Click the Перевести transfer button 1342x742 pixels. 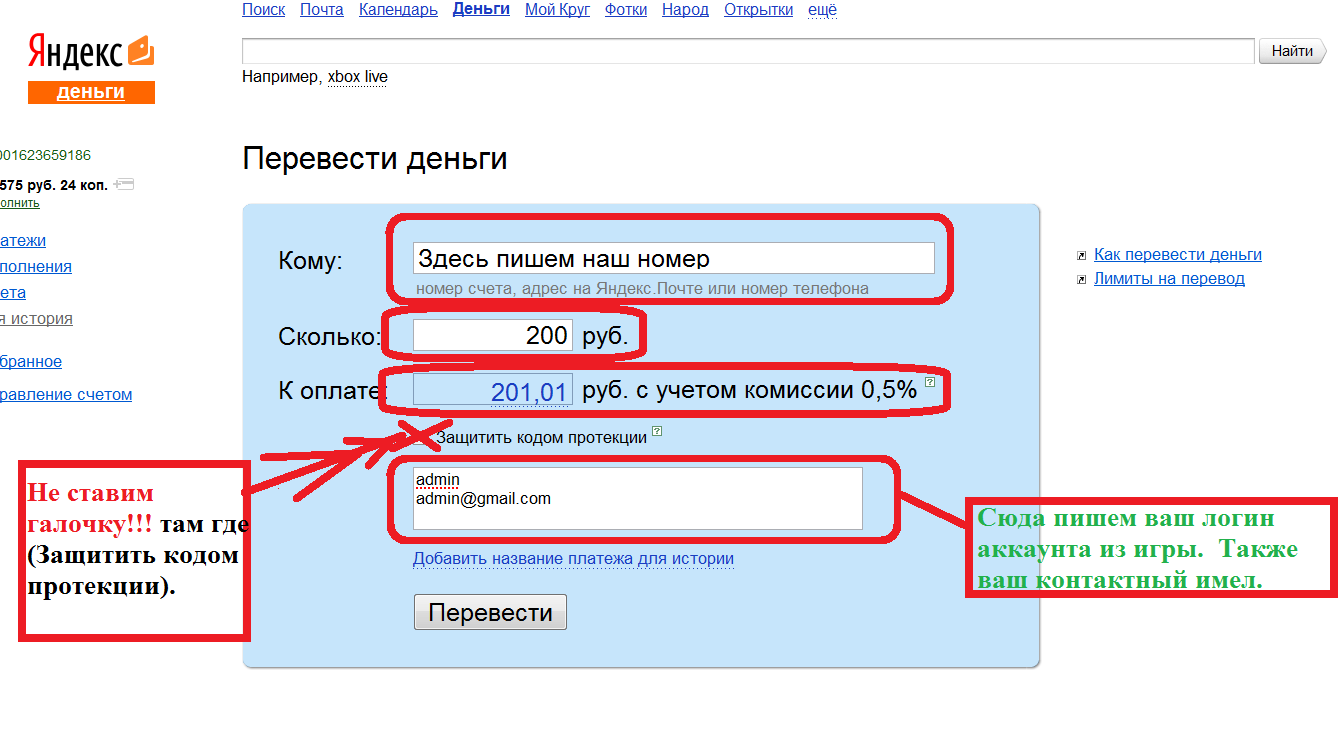[x=490, y=612]
